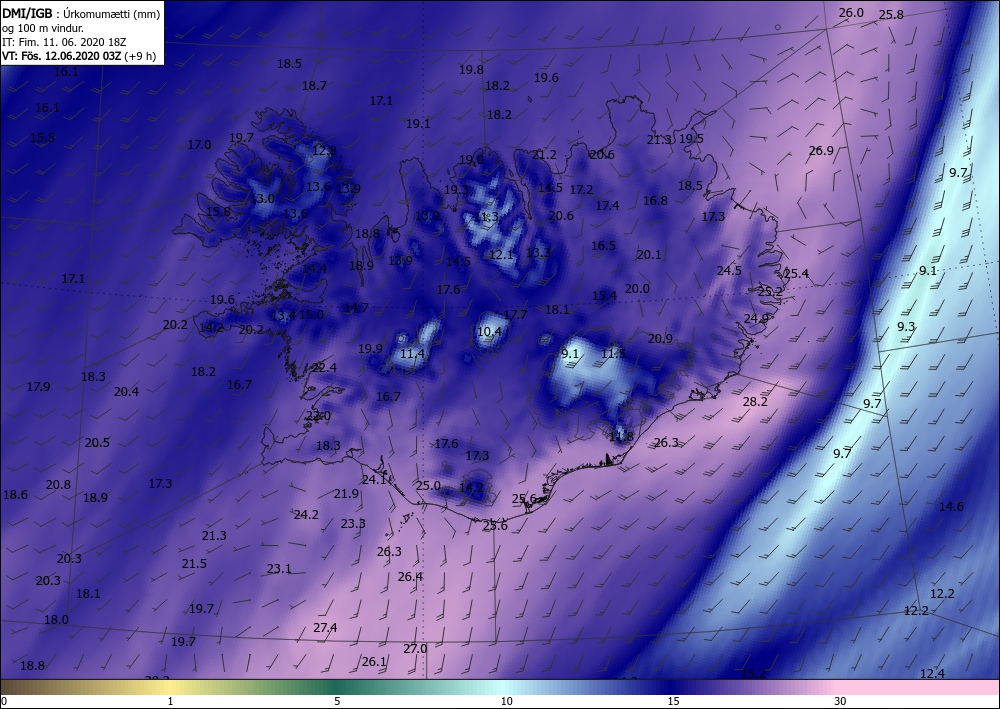The image size is (1000, 709).
Task: Click the map value 15.8
Action: click(x=218, y=212)
